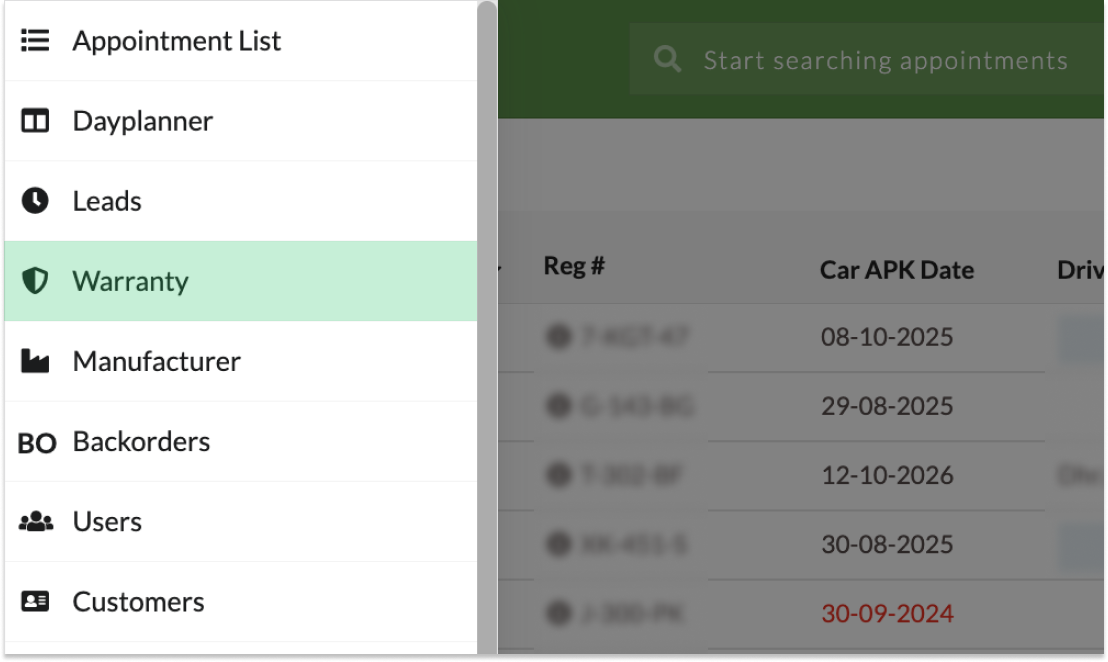Click the Appointment List list icon
The width and height of the screenshot is (1108, 662).
pyautogui.click(x=35, y=41)
